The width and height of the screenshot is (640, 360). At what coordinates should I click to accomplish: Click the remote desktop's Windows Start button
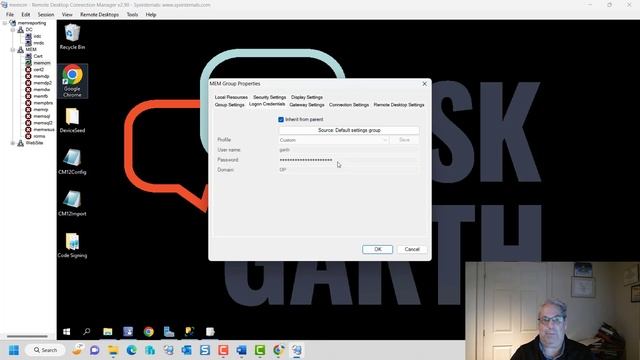click(x=67, y=331)
